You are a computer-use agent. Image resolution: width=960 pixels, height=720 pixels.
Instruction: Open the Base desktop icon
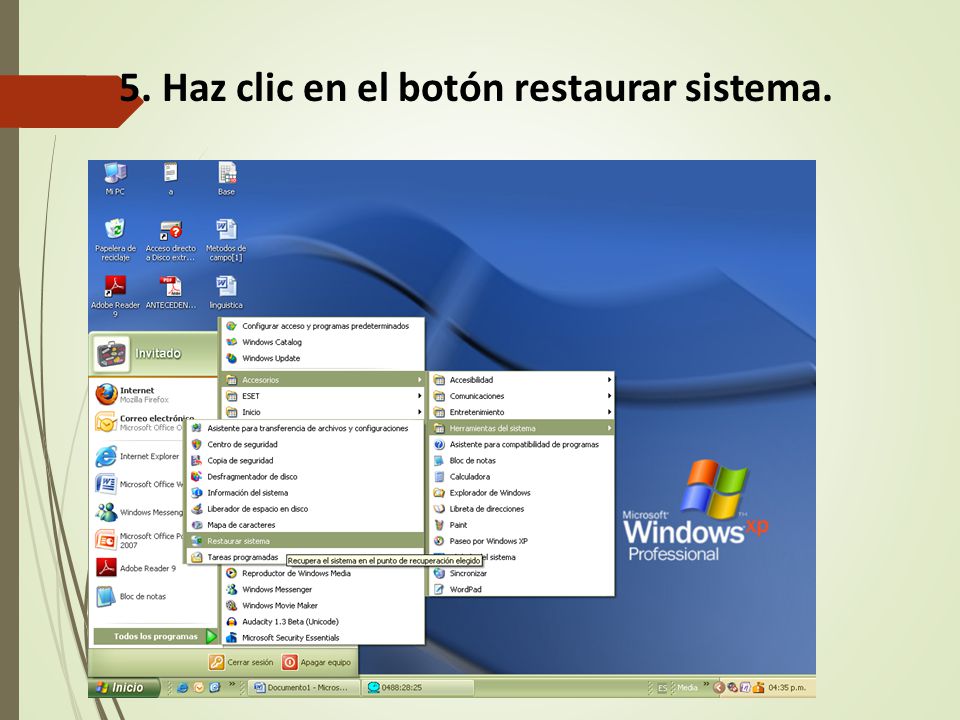tap(227, 178)
